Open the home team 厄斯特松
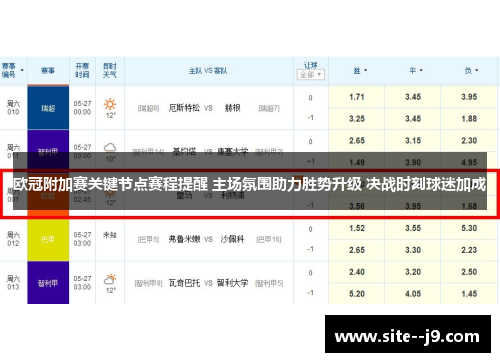 [x=184, y=108]
